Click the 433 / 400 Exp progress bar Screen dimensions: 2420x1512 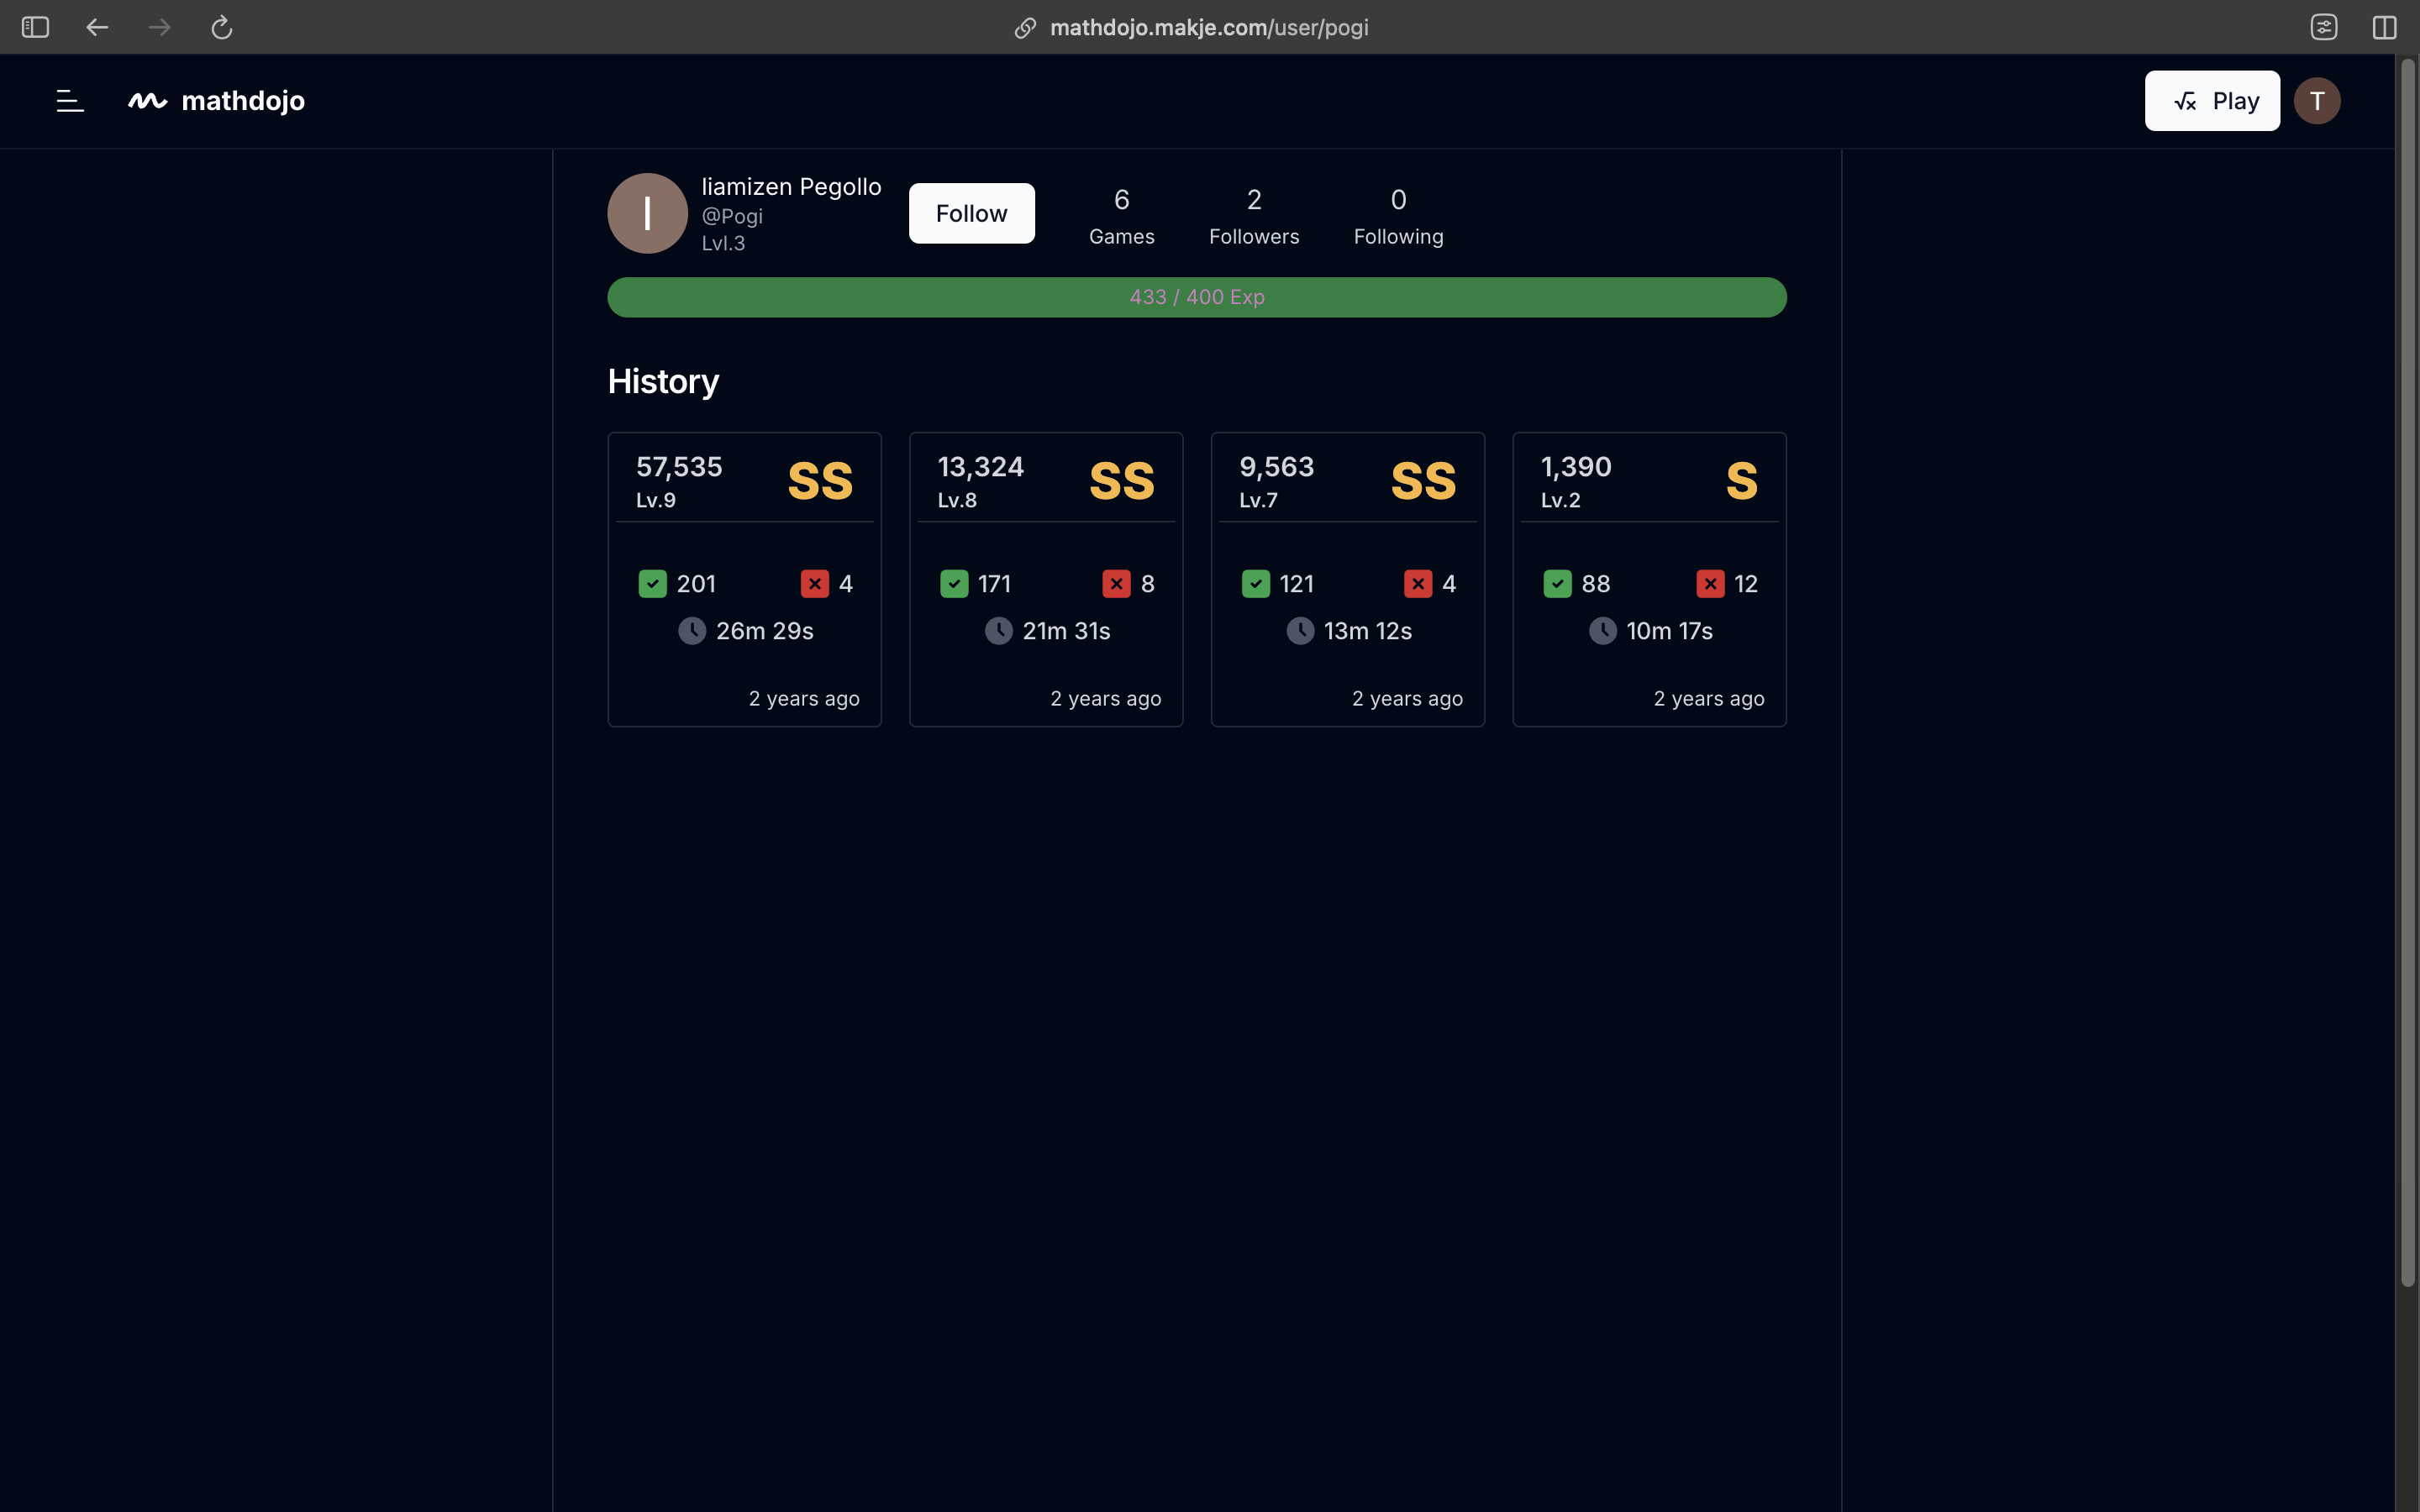[1196, 297]
